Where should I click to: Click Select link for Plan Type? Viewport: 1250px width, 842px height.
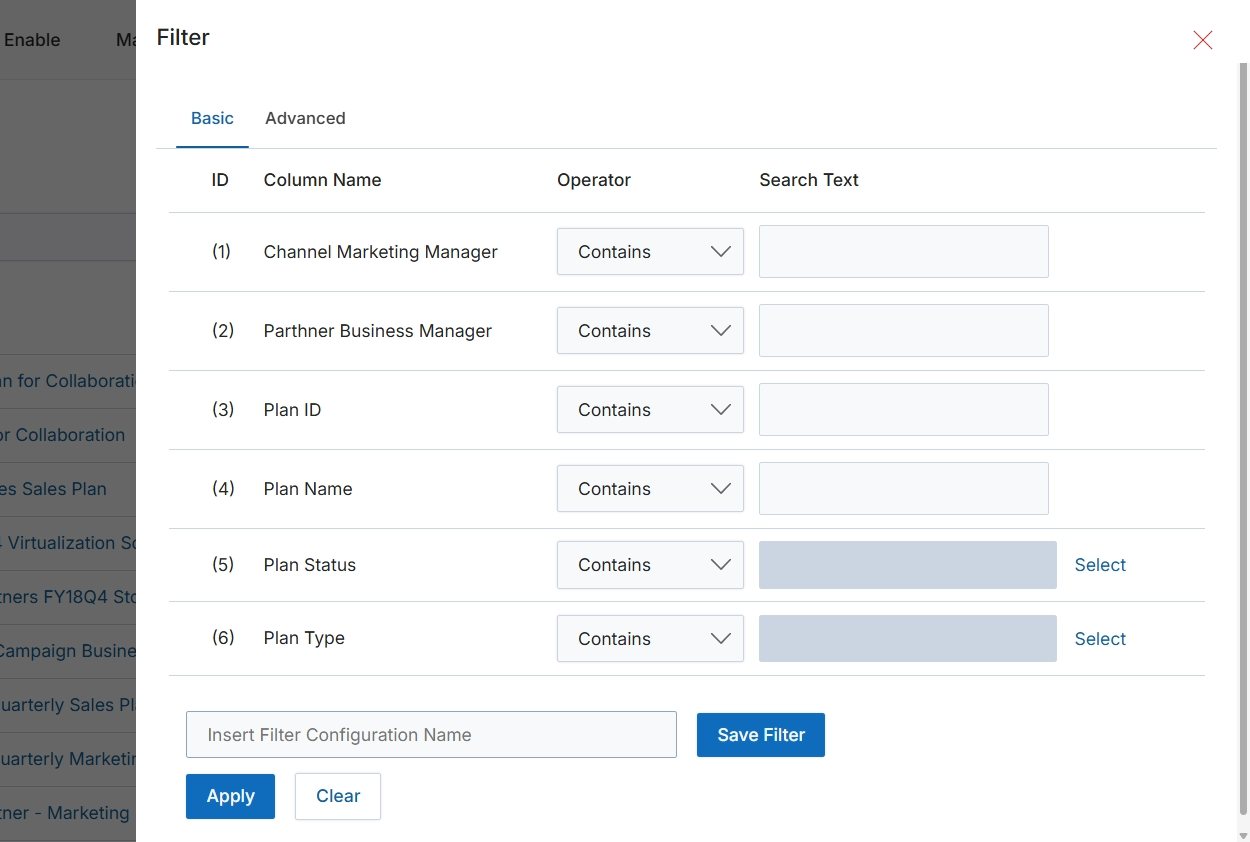pyautogui.click(x=1100, y=639)
